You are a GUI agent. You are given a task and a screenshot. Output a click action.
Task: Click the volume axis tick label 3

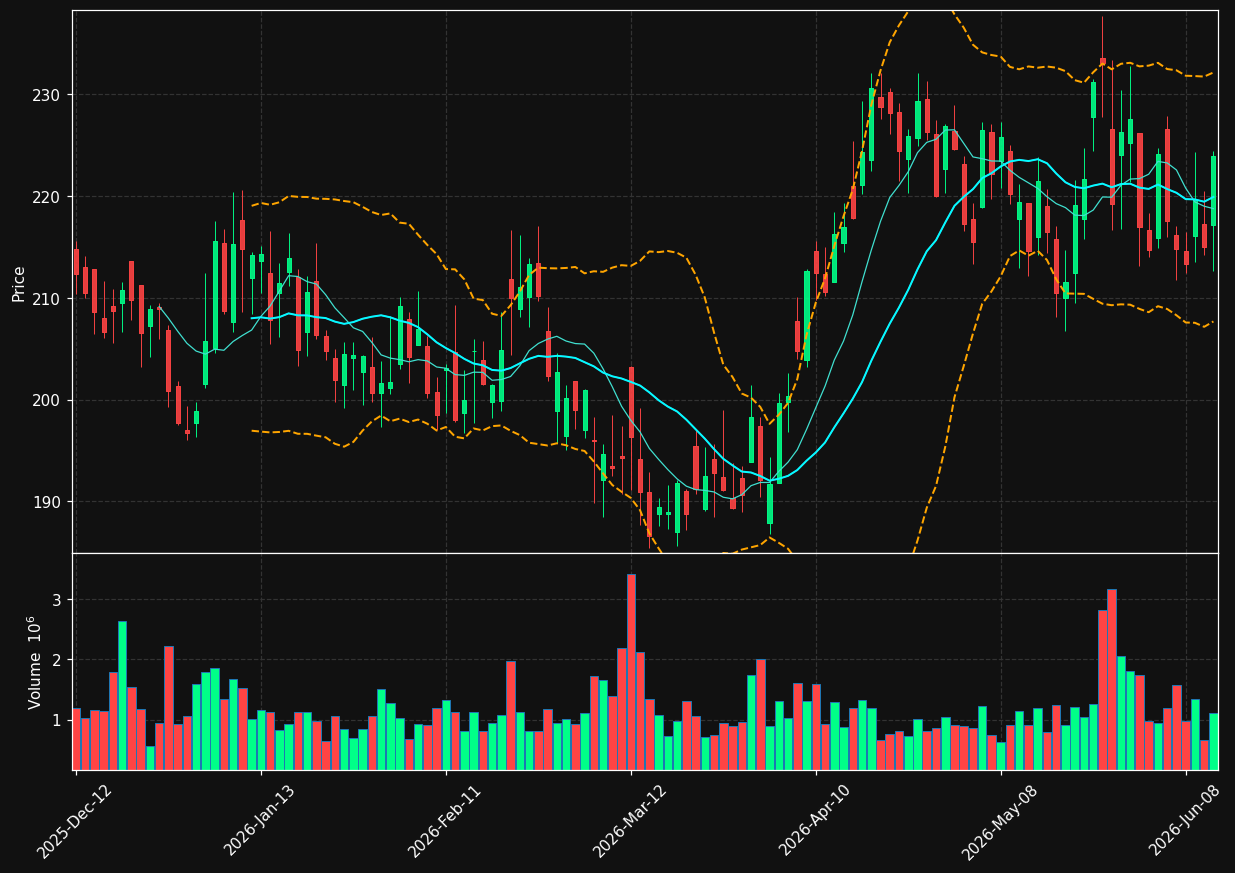tap(56, 600)
